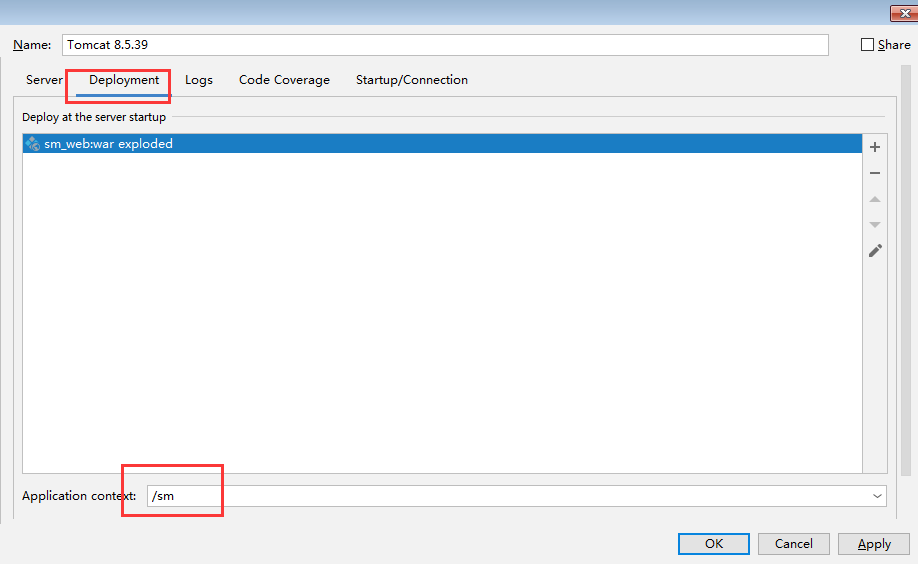The image size is (918, 564).
Task: Click the Application context field with /sm
Action: coord(516,496)
